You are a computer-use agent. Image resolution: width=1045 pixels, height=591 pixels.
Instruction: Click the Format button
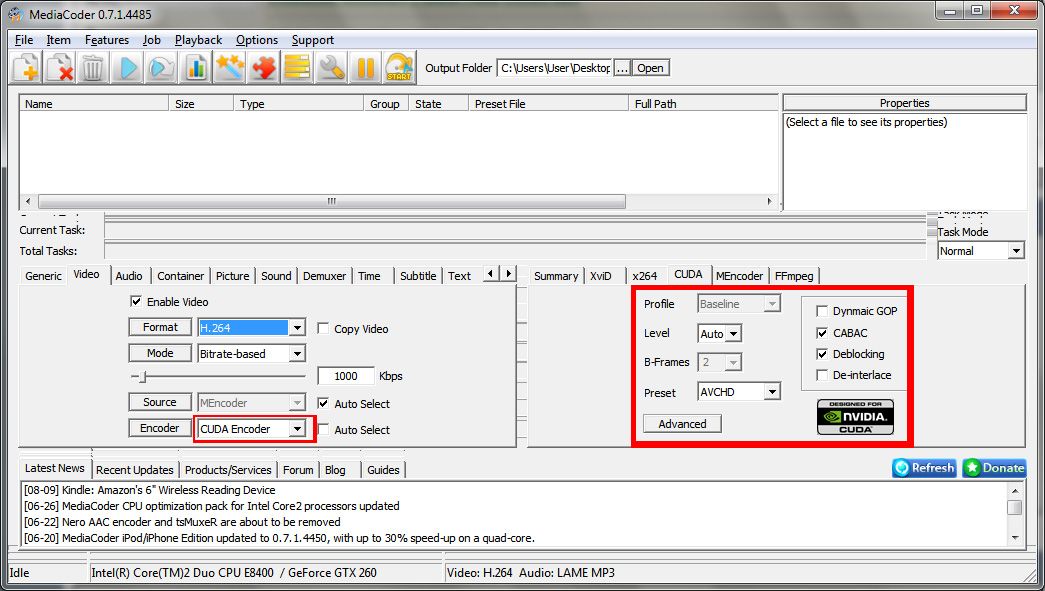coord(160,327)
